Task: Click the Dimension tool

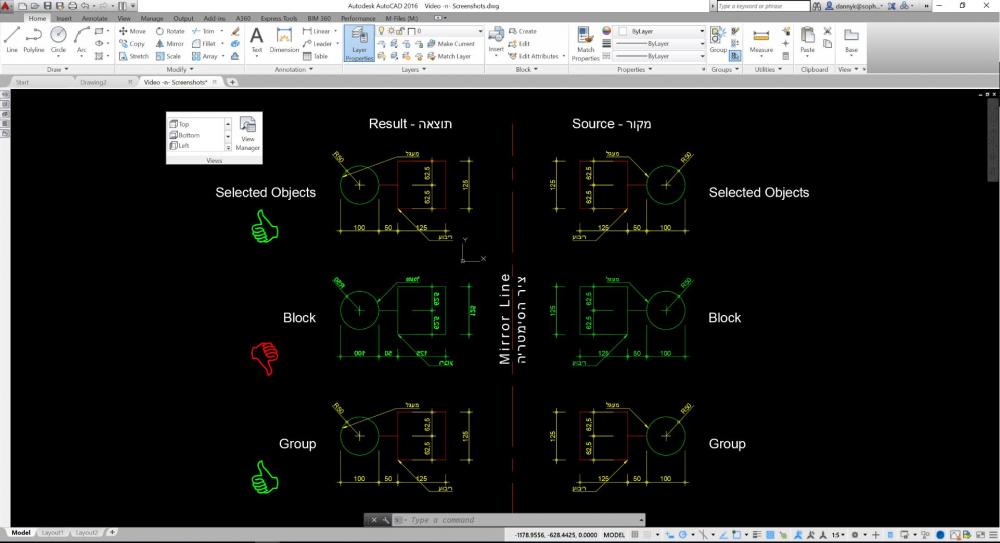Action: tap(284, 40)
